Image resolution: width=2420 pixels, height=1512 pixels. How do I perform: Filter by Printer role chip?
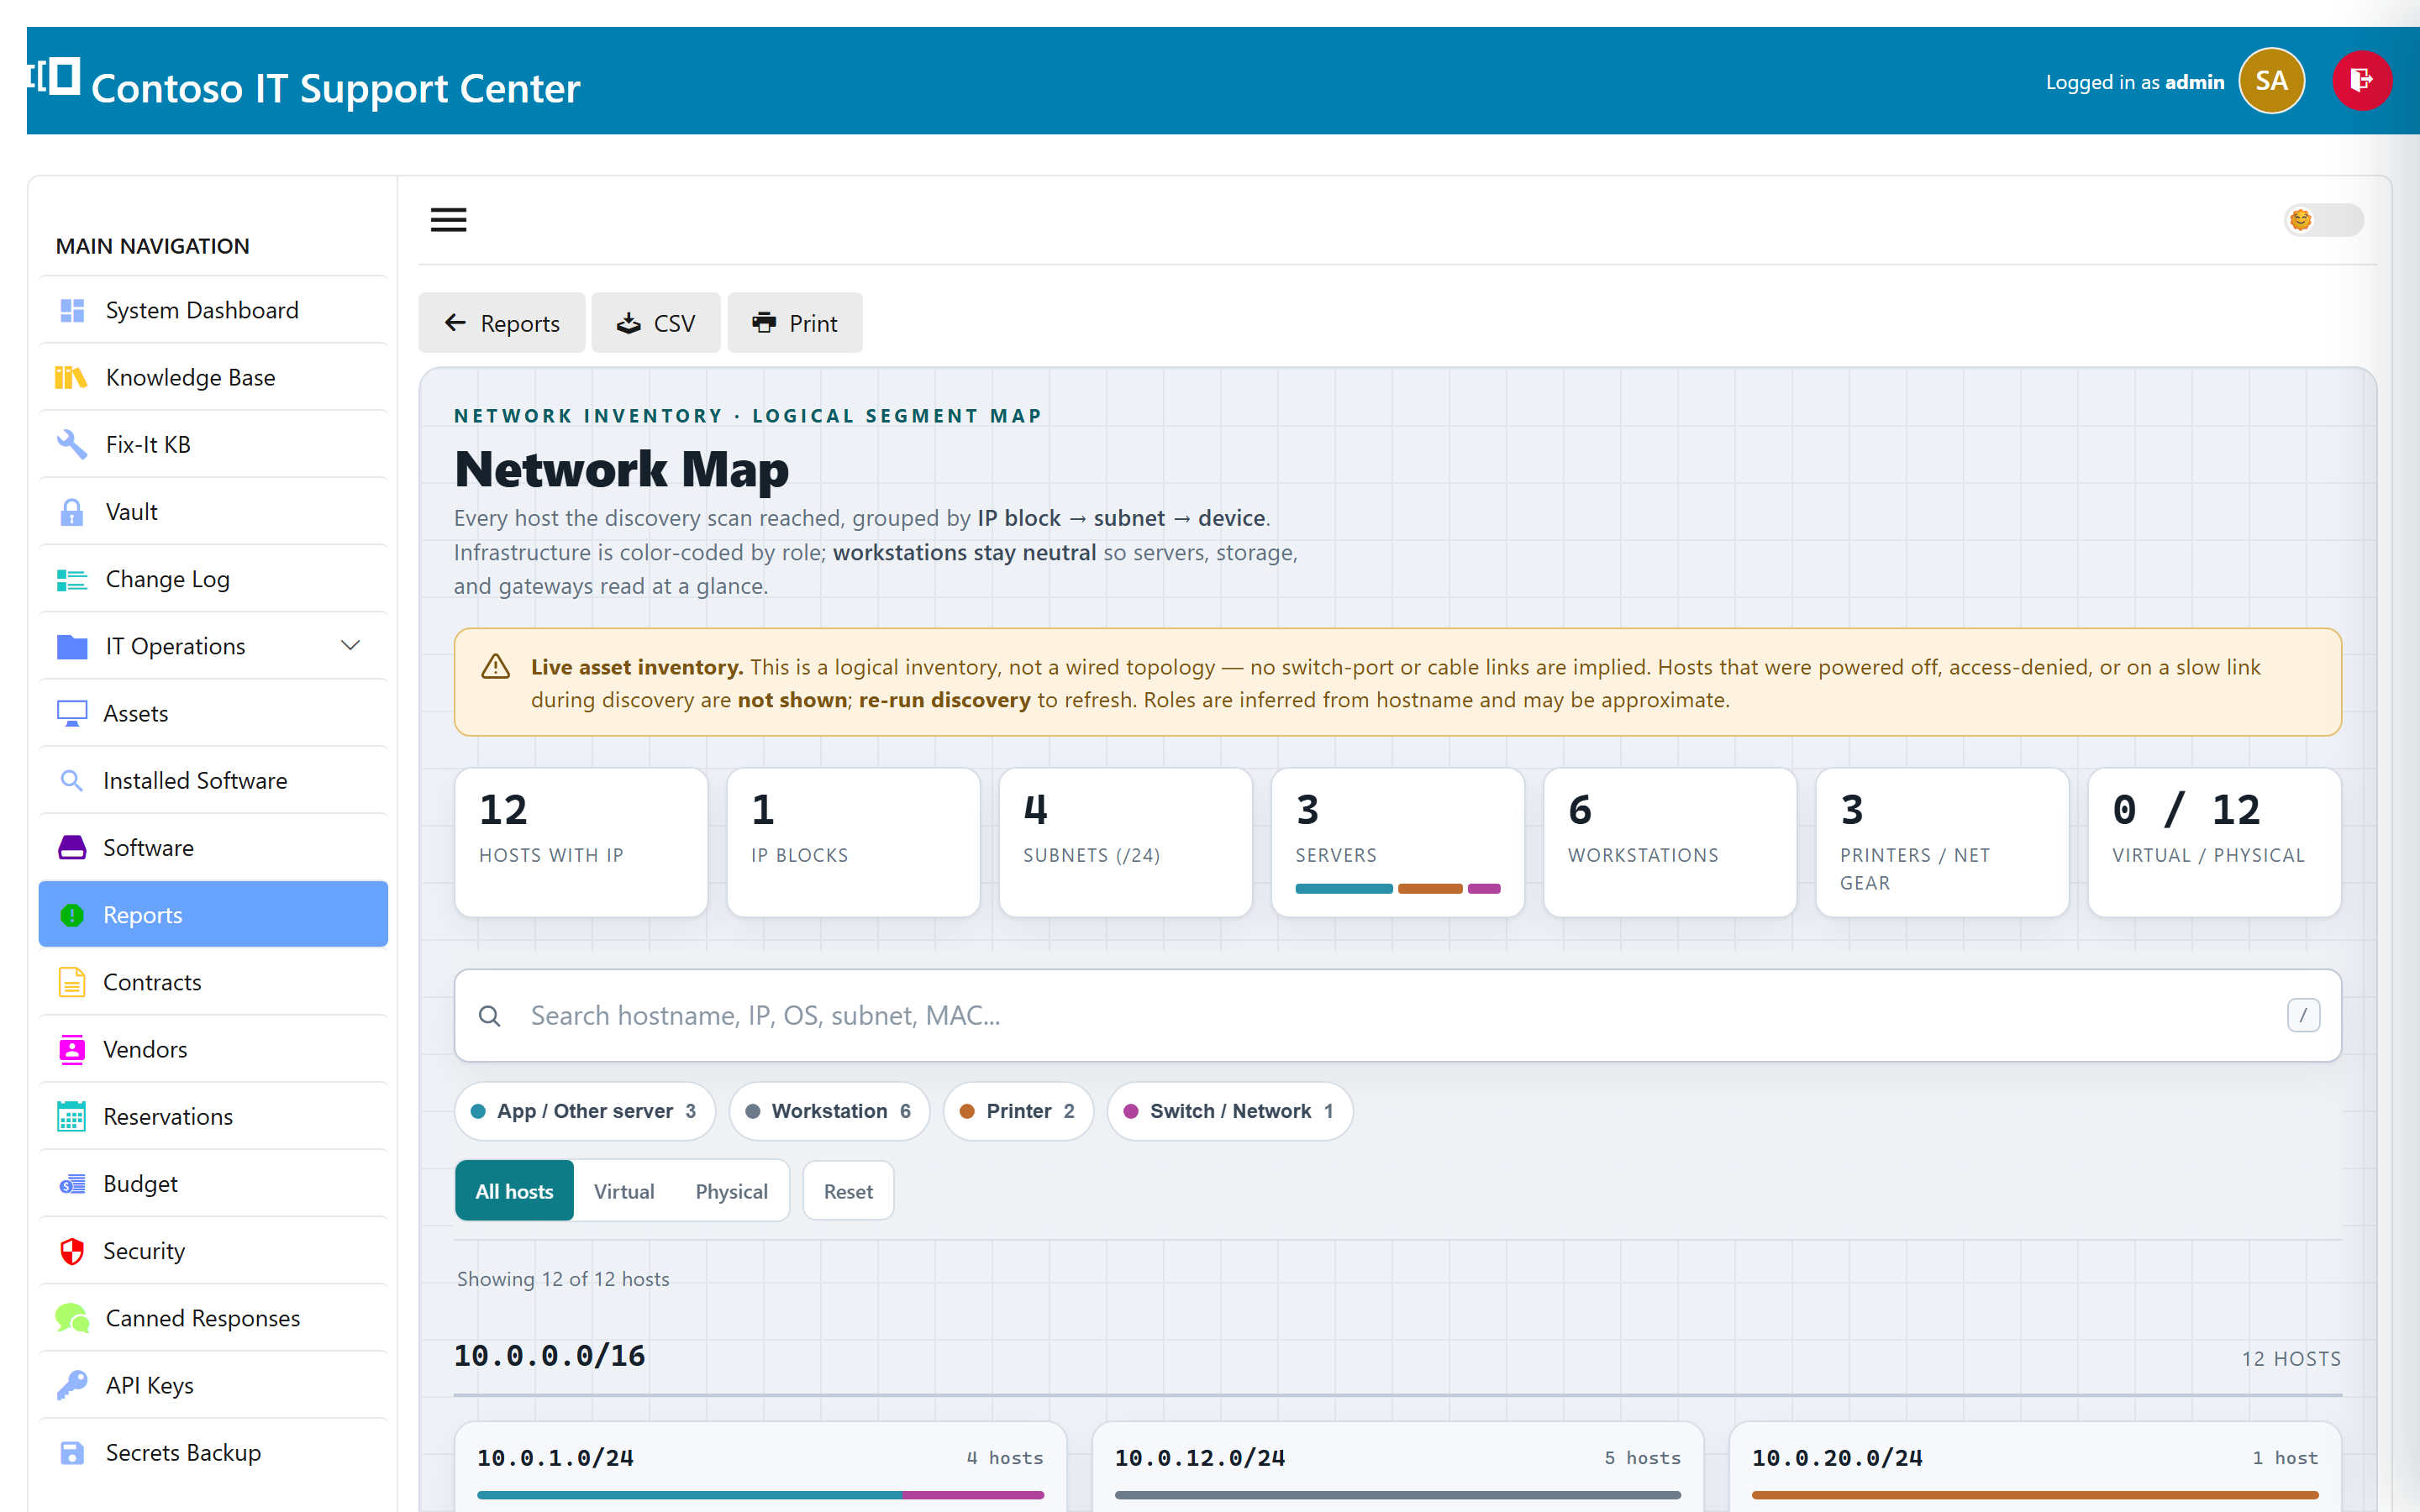pos(1018,1111)
